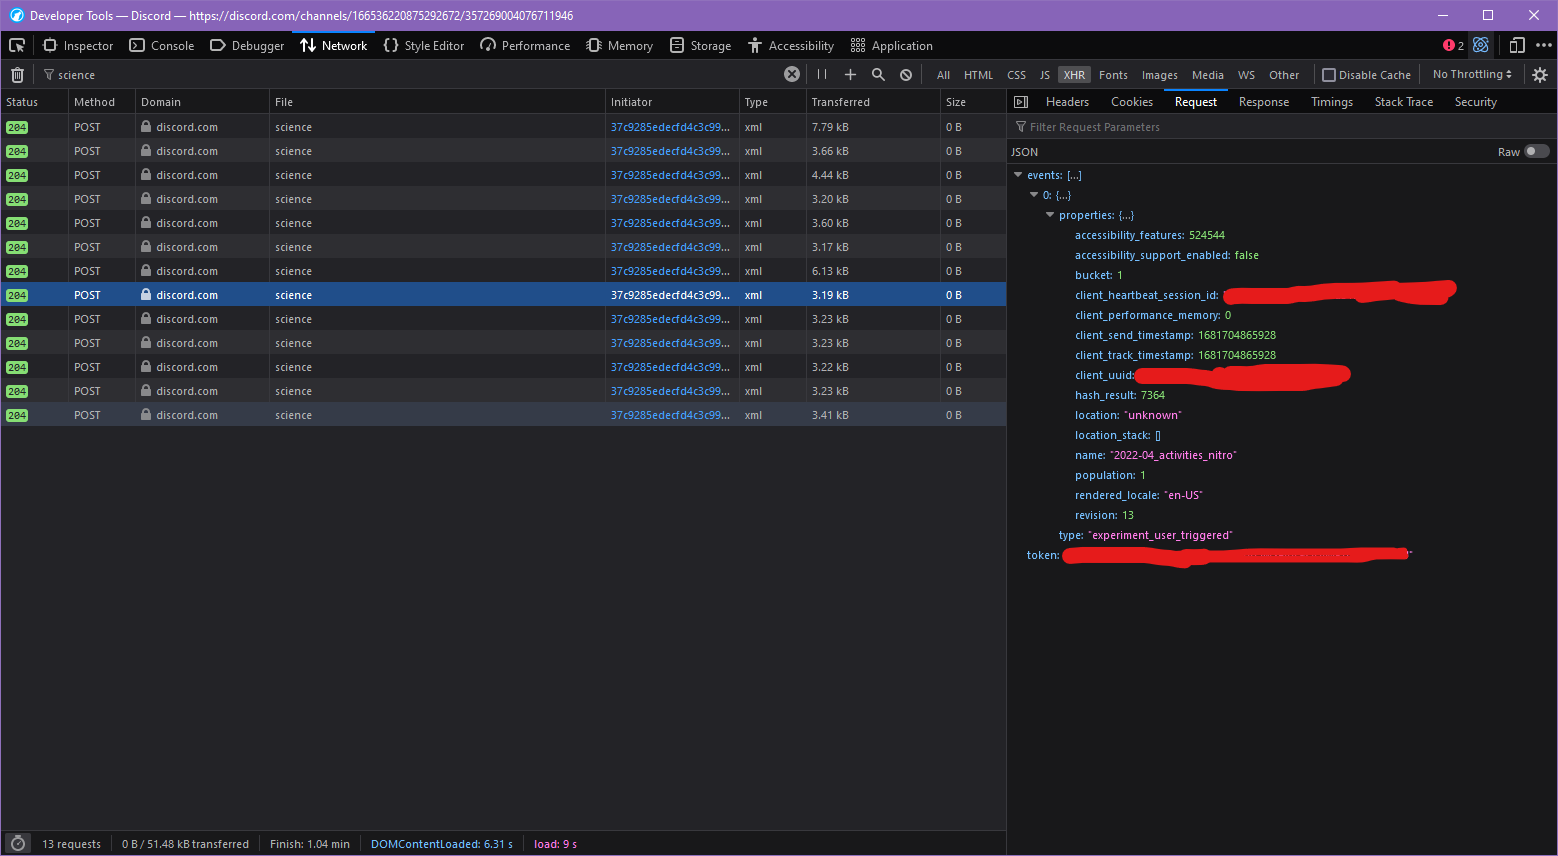Open the network request search
1558x856 pixels.
(878, 74)
